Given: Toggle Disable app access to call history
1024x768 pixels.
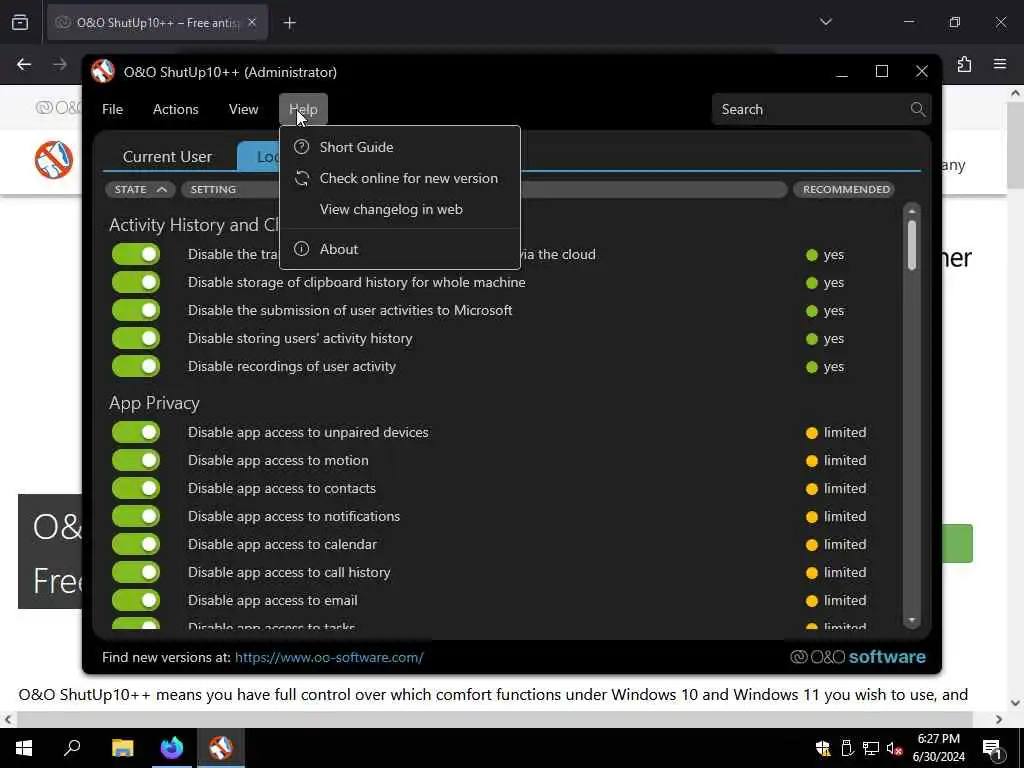Looking at the screenshot, I should click(136, 573).
